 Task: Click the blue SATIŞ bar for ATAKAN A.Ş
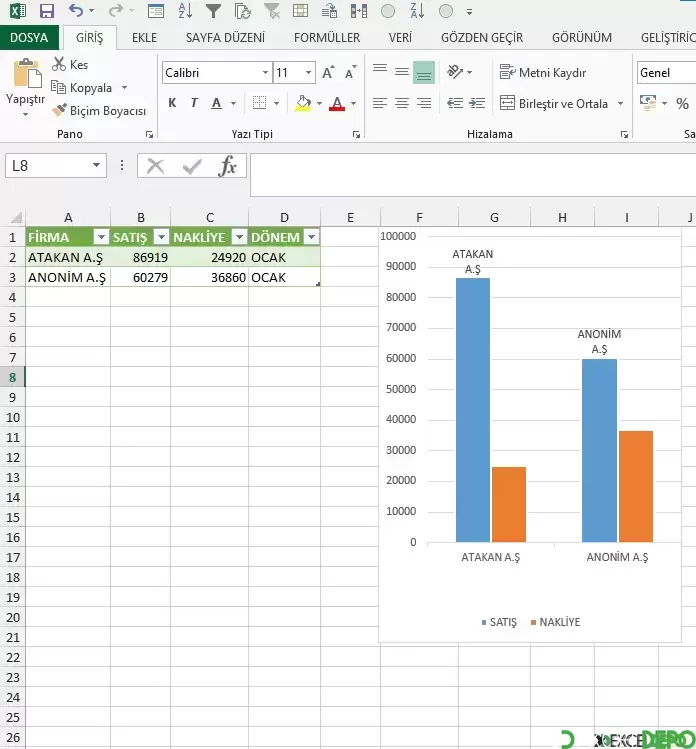pos(473,410)
